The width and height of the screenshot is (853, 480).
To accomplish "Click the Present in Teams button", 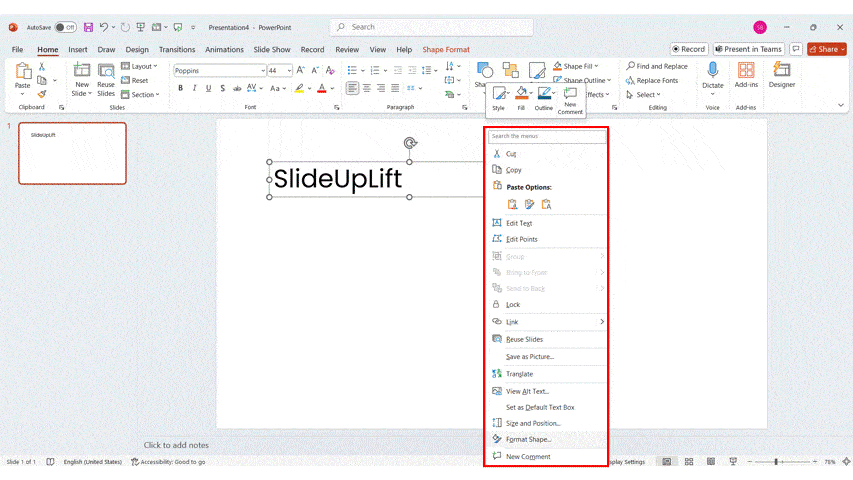I will click(749, 49).
